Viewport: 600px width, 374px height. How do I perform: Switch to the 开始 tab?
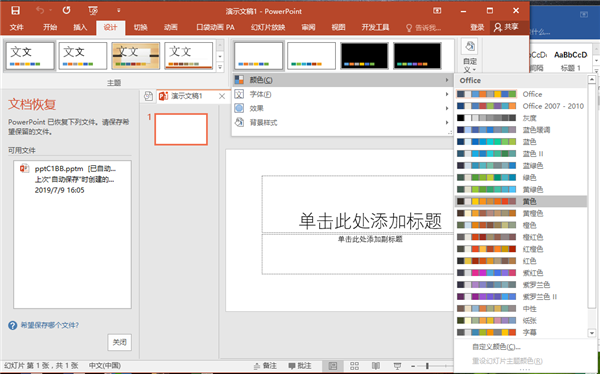click(x=50, y=27)
